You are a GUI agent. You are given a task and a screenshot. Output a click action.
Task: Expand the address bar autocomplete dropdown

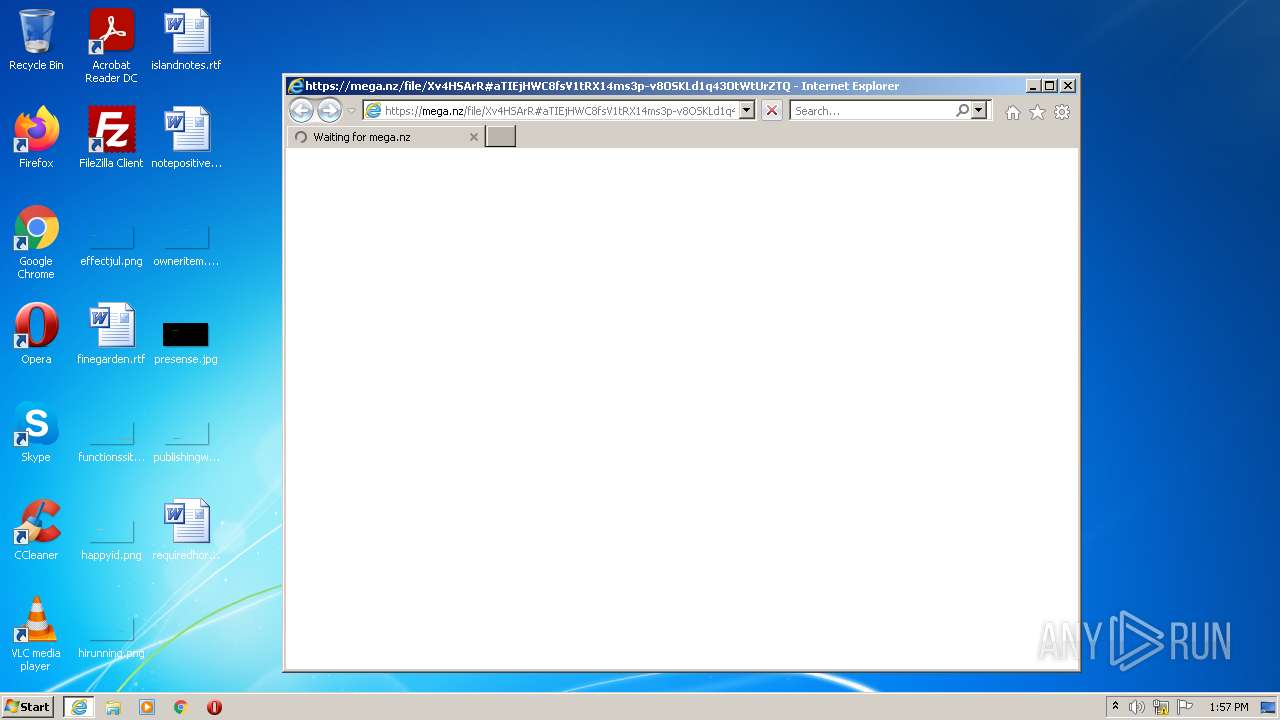click(747, 111)
